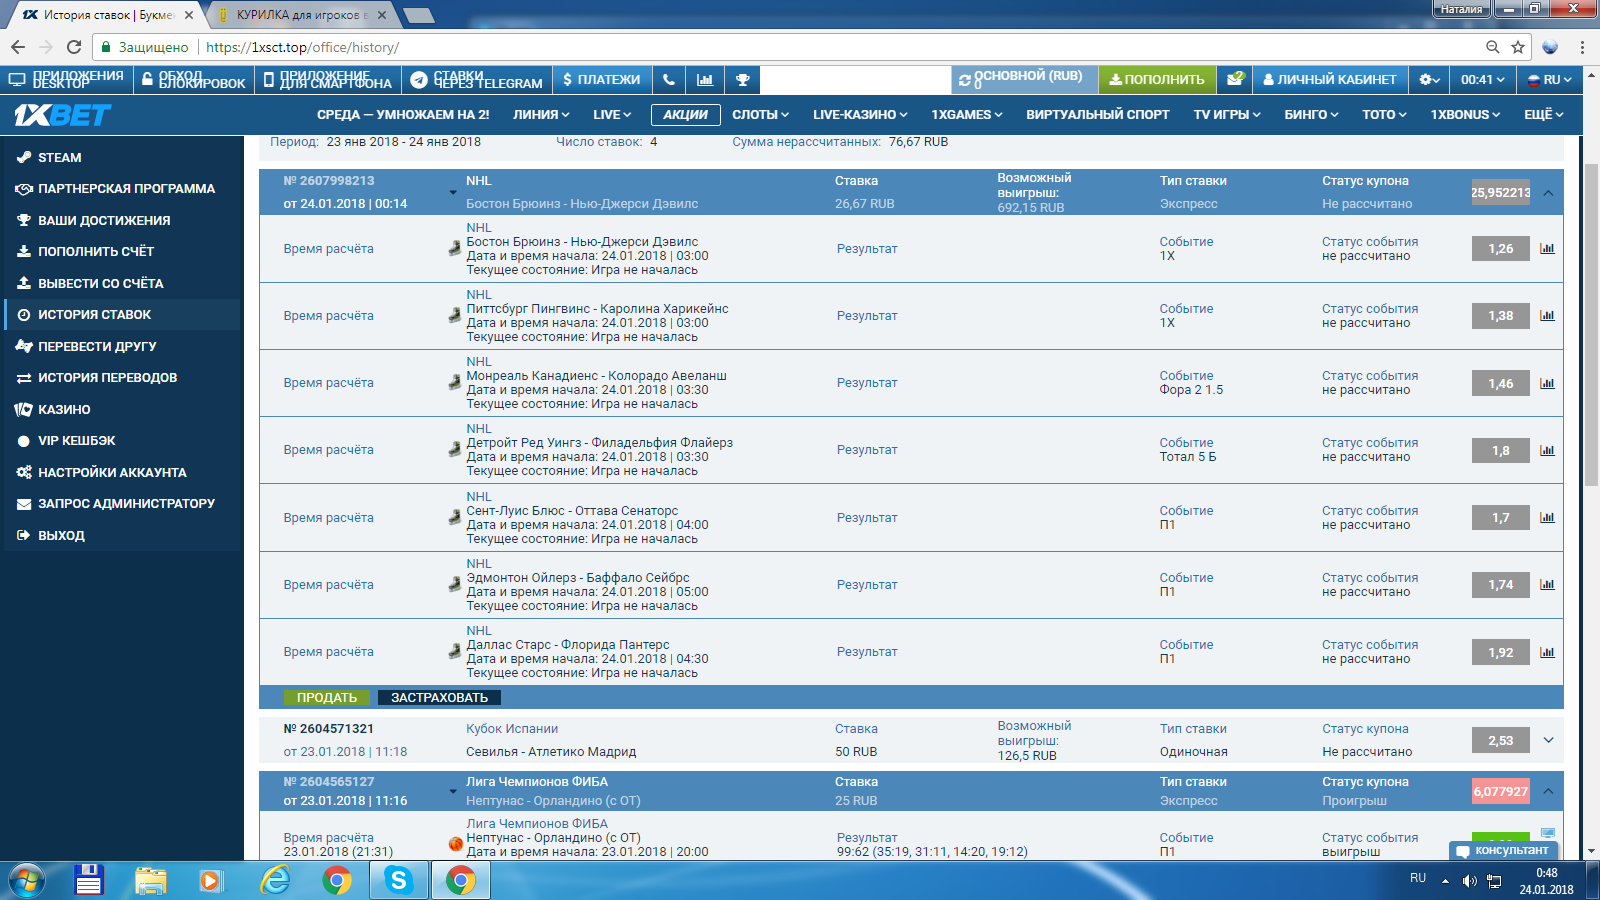Refresh the ОСНОВНОЙ (RUB) balance
The image size is (1600, 900).
964,80
